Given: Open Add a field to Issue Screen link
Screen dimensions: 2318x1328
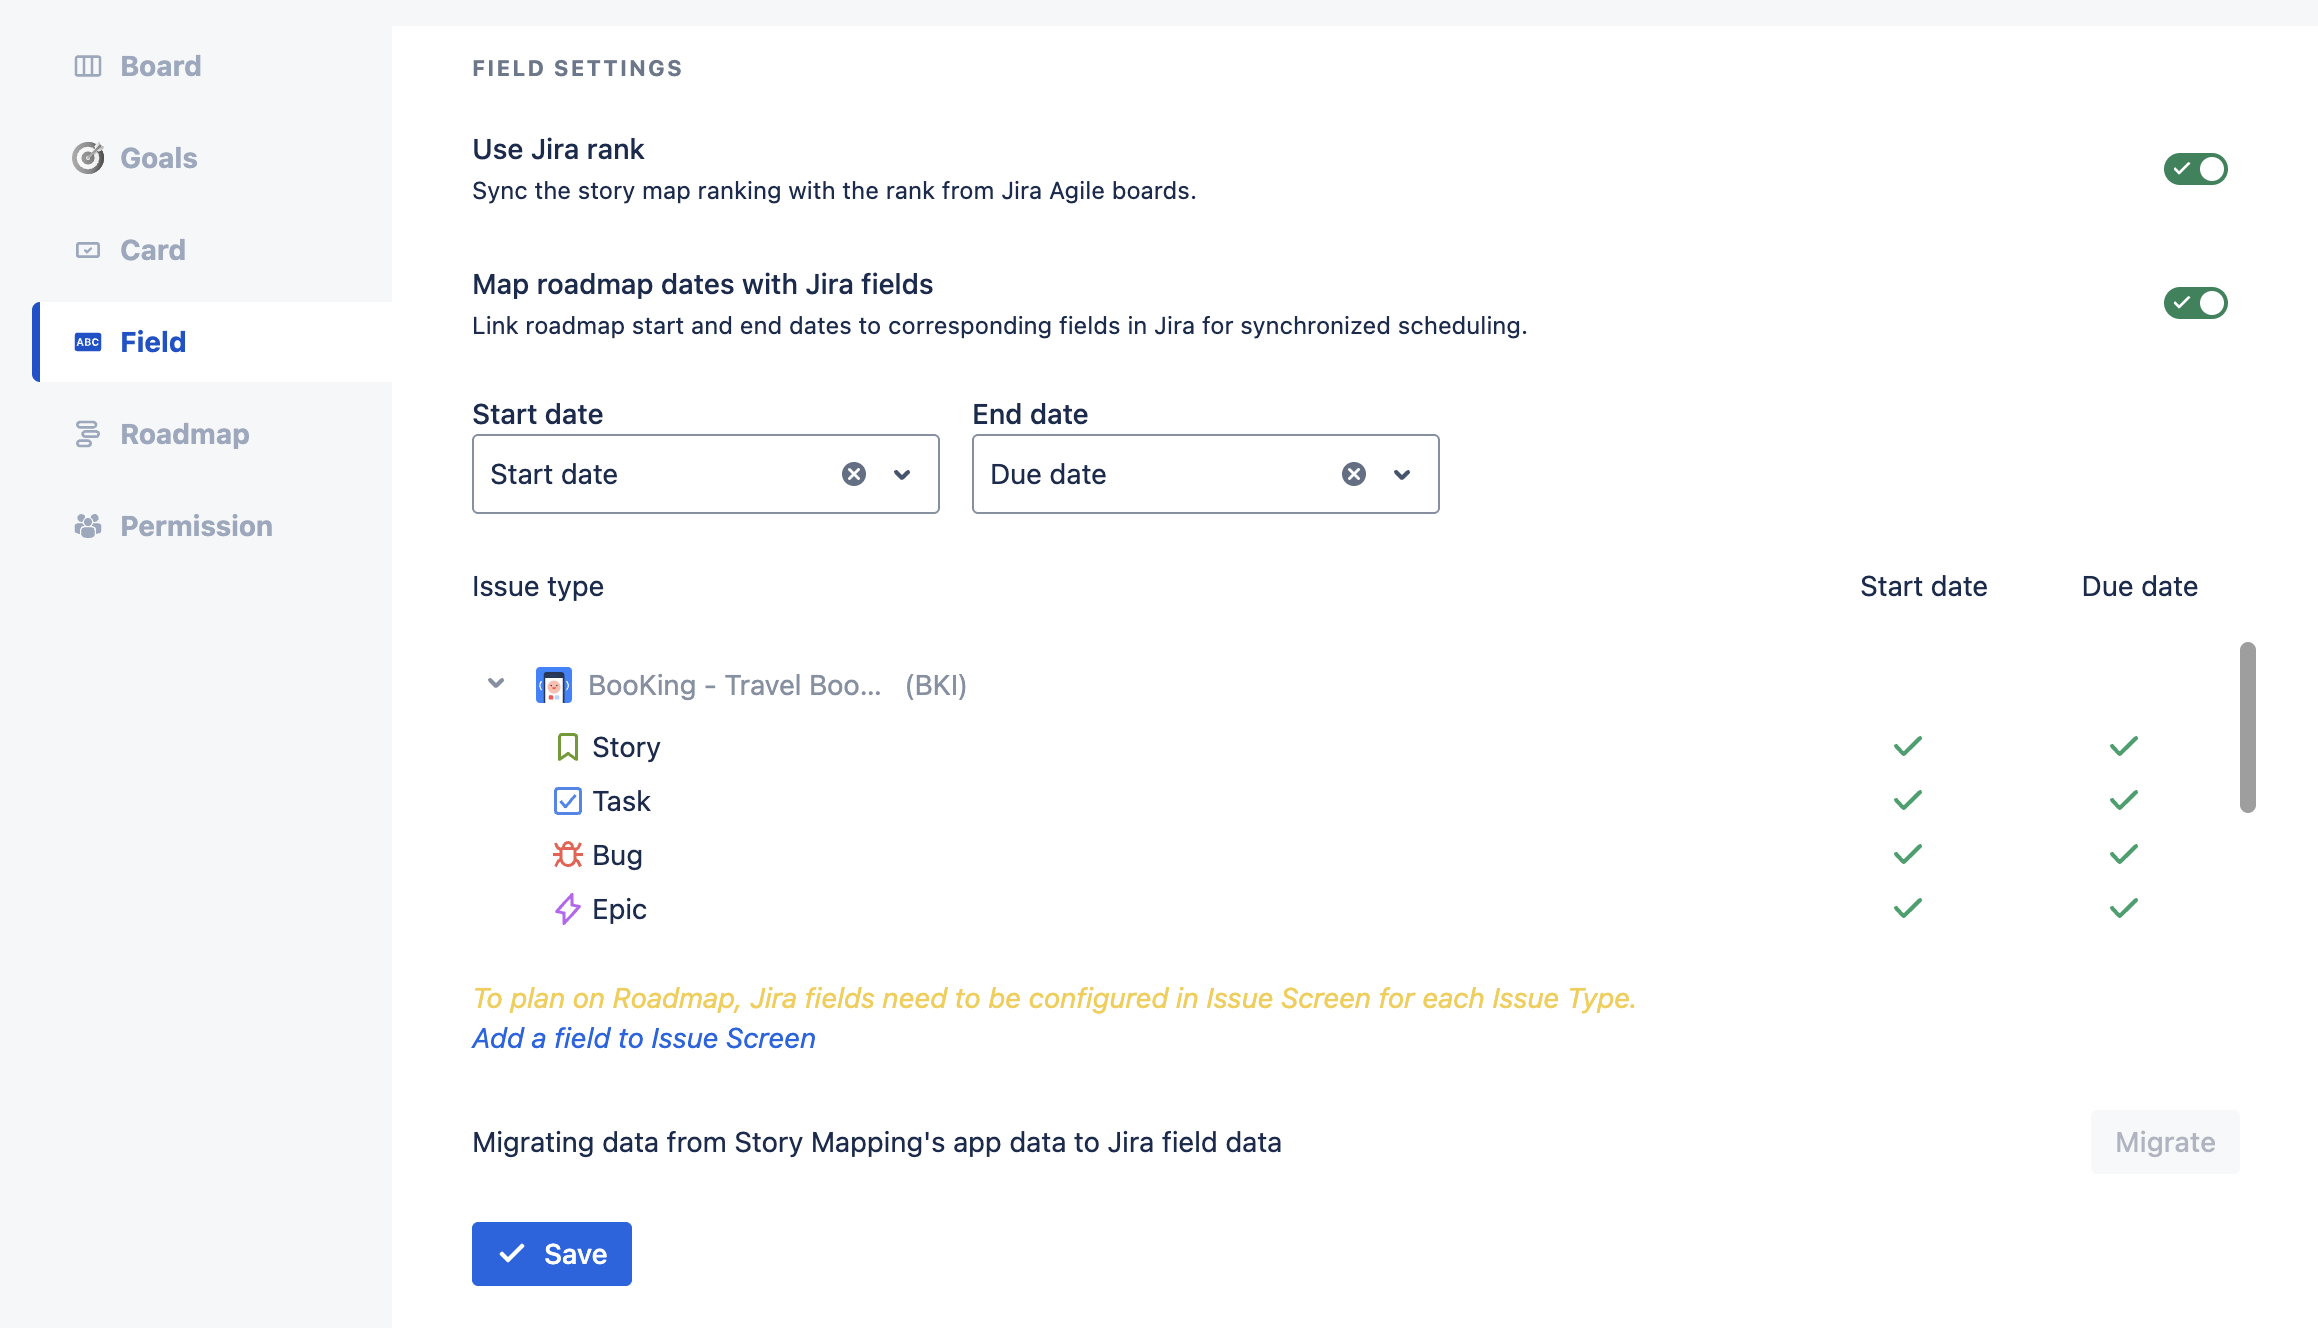Looking at the screenshot, I should (644, 1038).
